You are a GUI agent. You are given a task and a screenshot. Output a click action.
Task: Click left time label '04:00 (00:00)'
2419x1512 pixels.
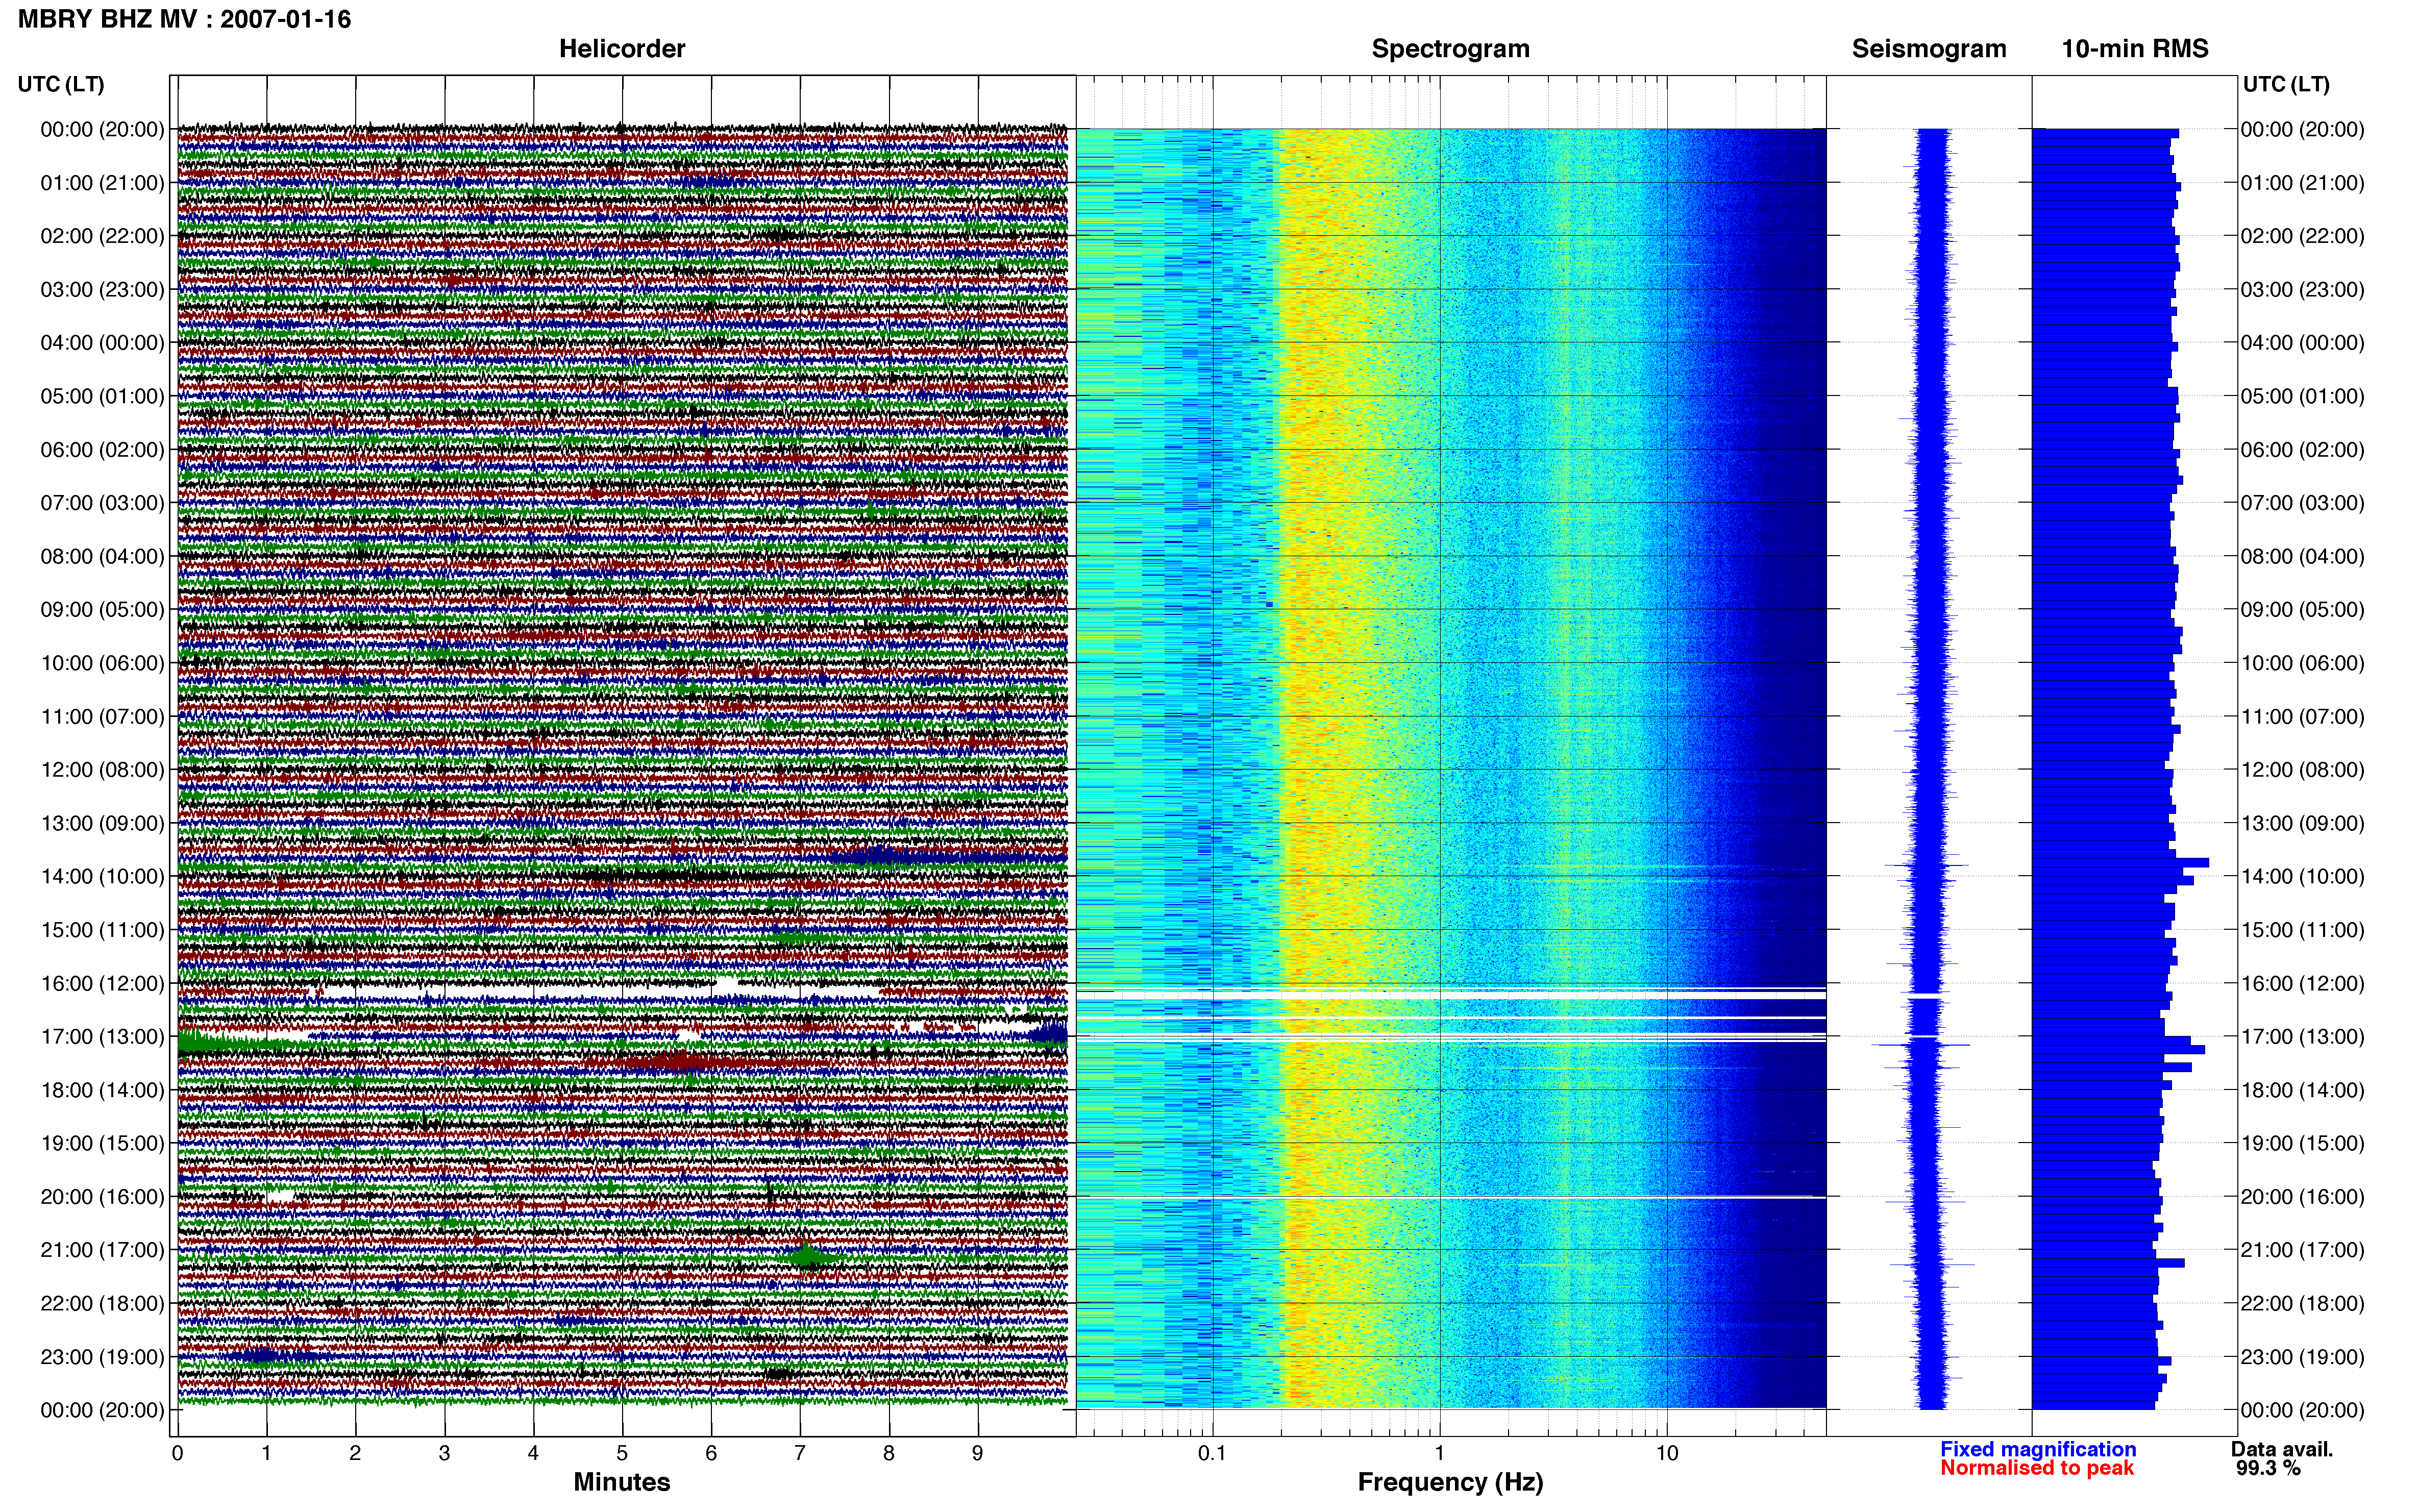click(x=102, y=343)
